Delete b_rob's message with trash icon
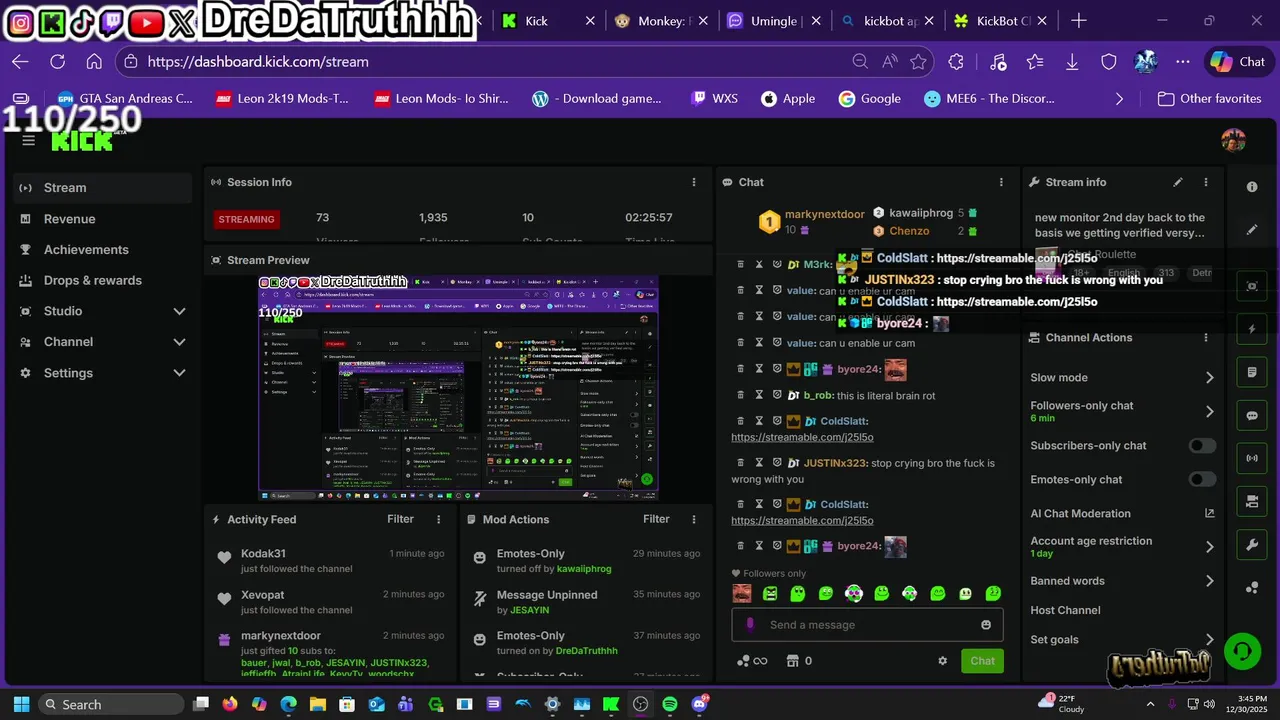Viewport: 1280px width, 720px height. (741, 395)
